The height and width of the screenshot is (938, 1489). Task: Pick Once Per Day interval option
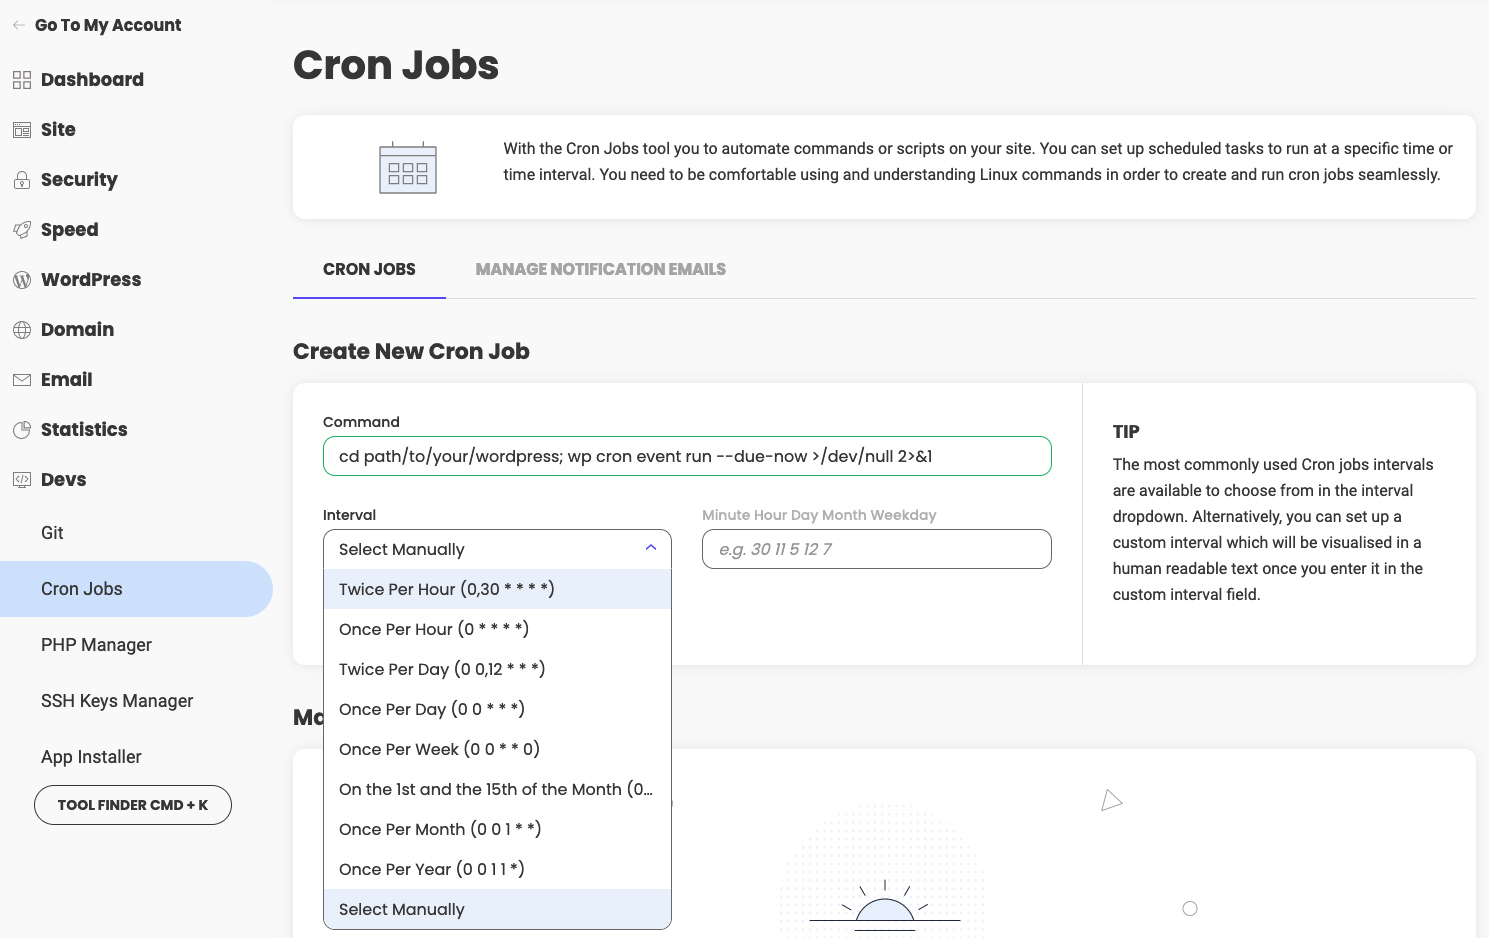[497, 709]
